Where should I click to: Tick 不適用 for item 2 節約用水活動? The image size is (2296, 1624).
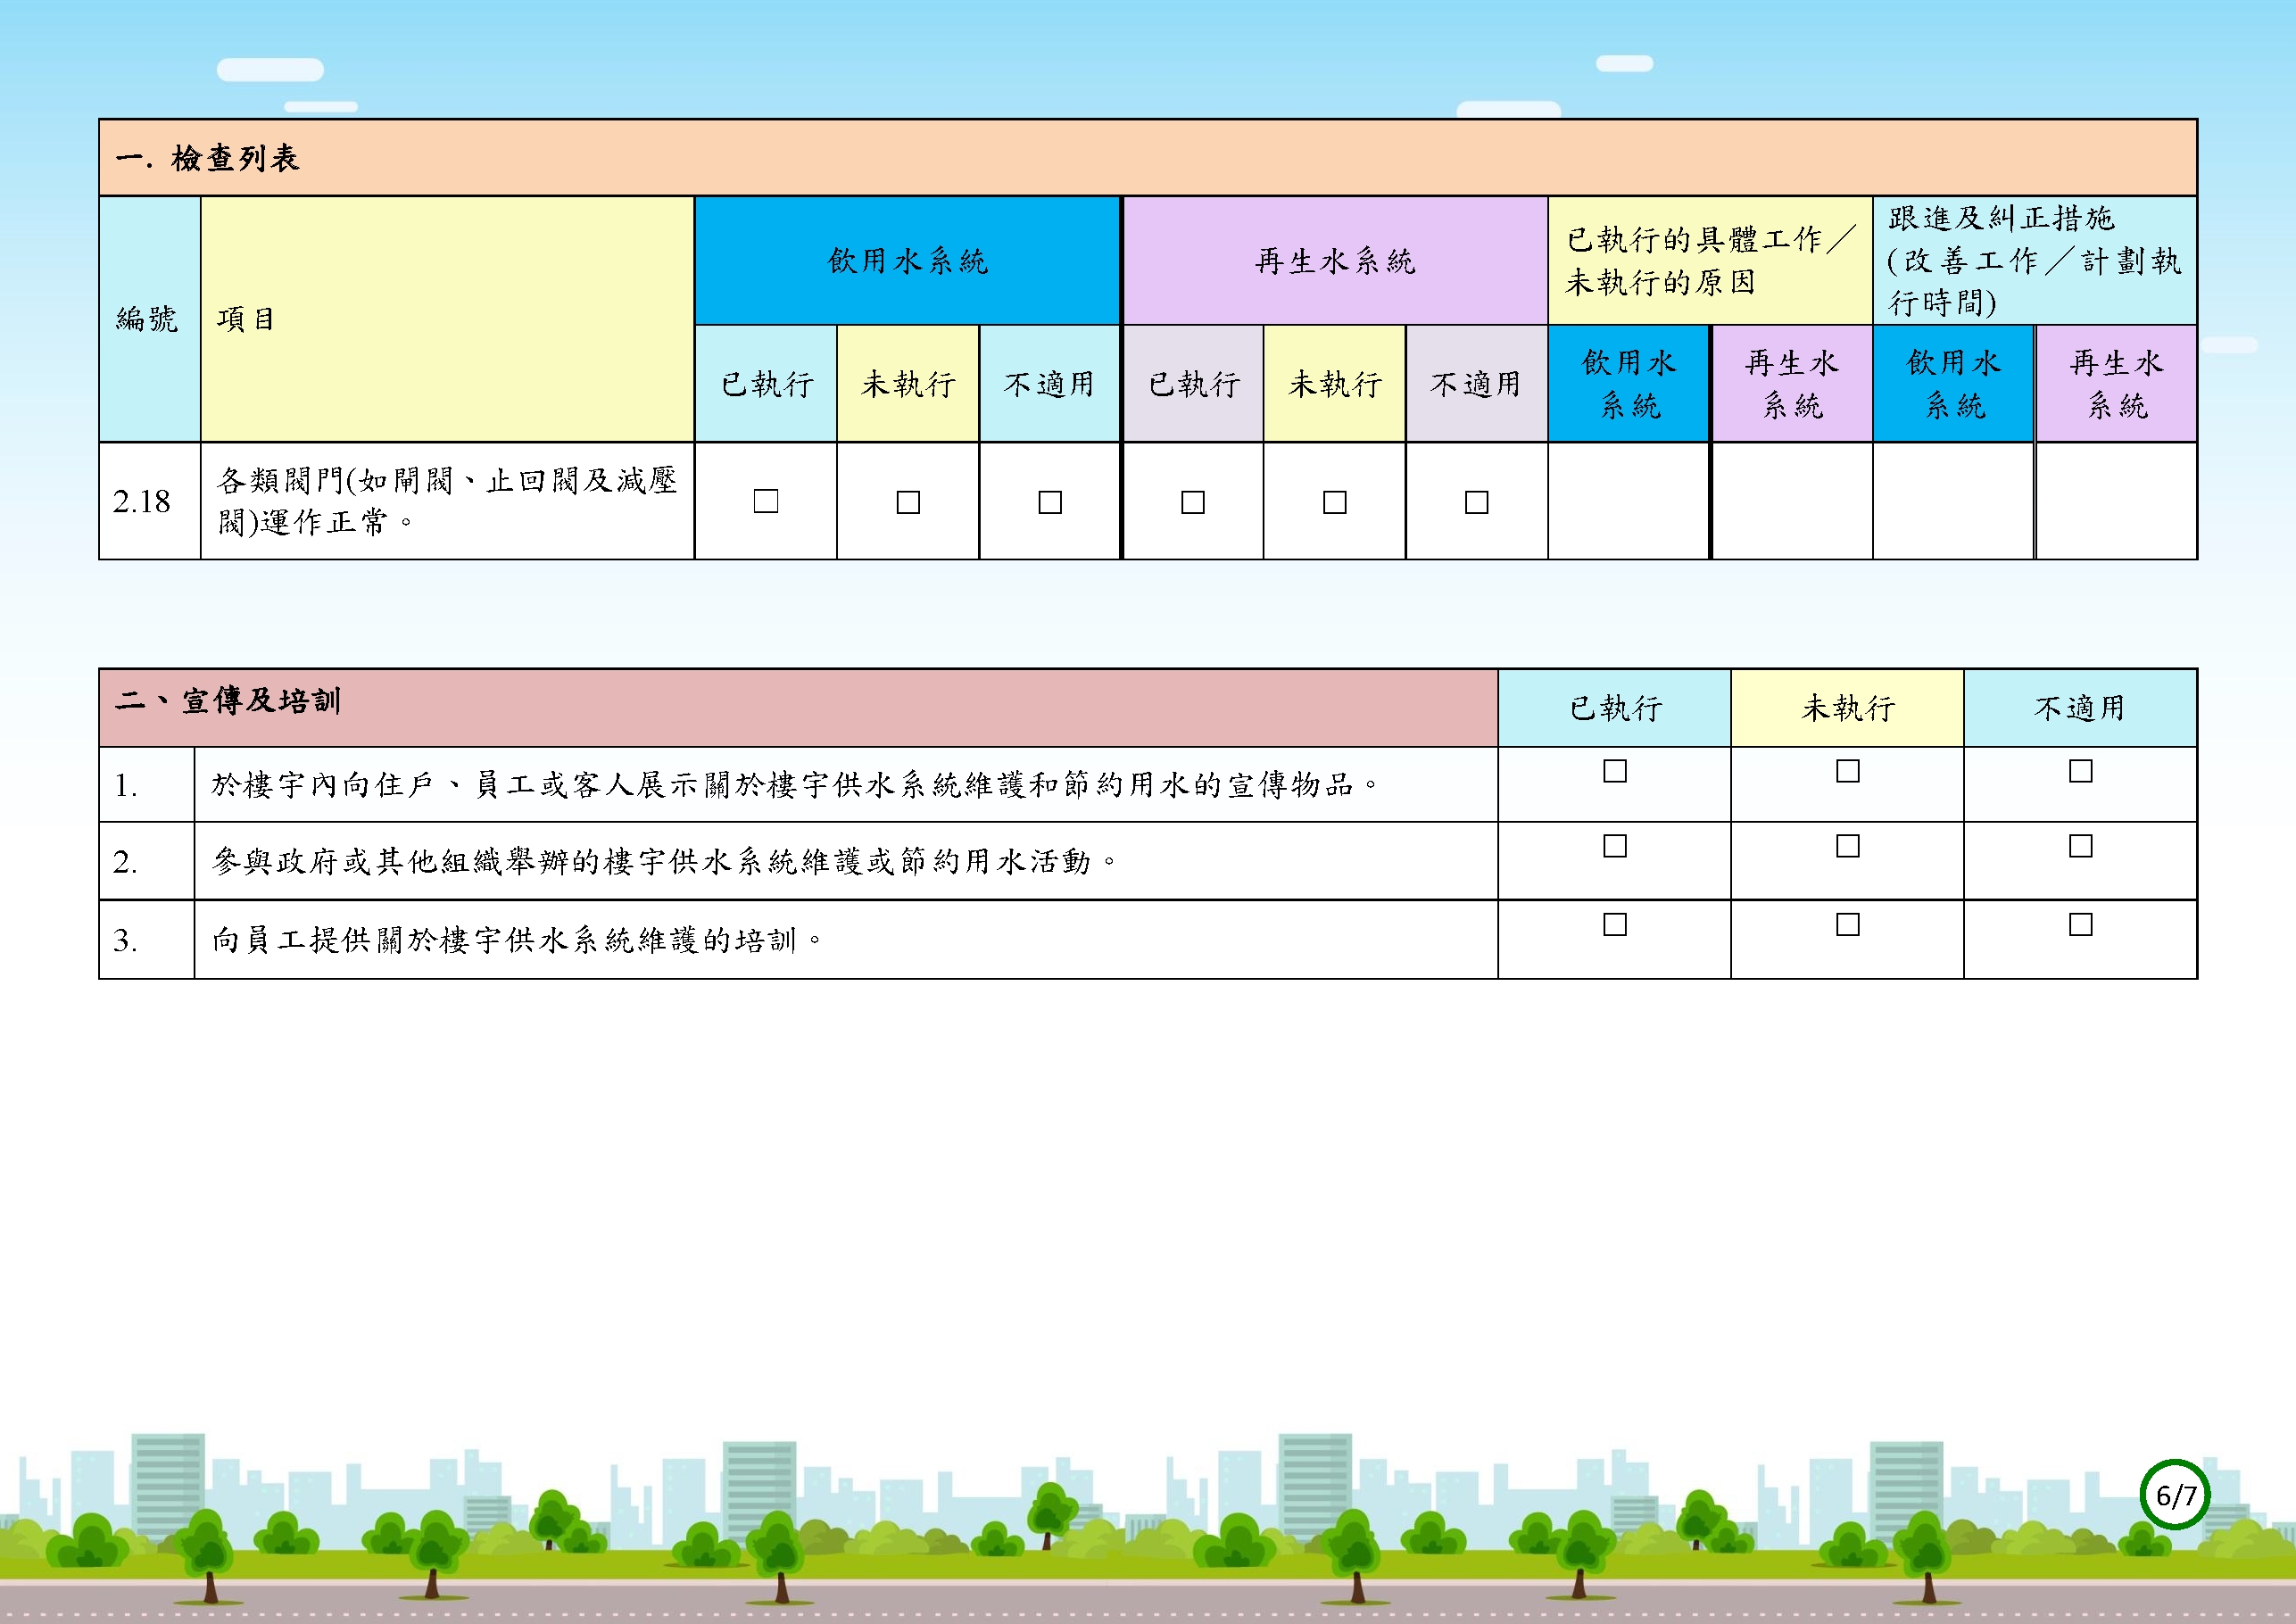(x=2081, y=846)
